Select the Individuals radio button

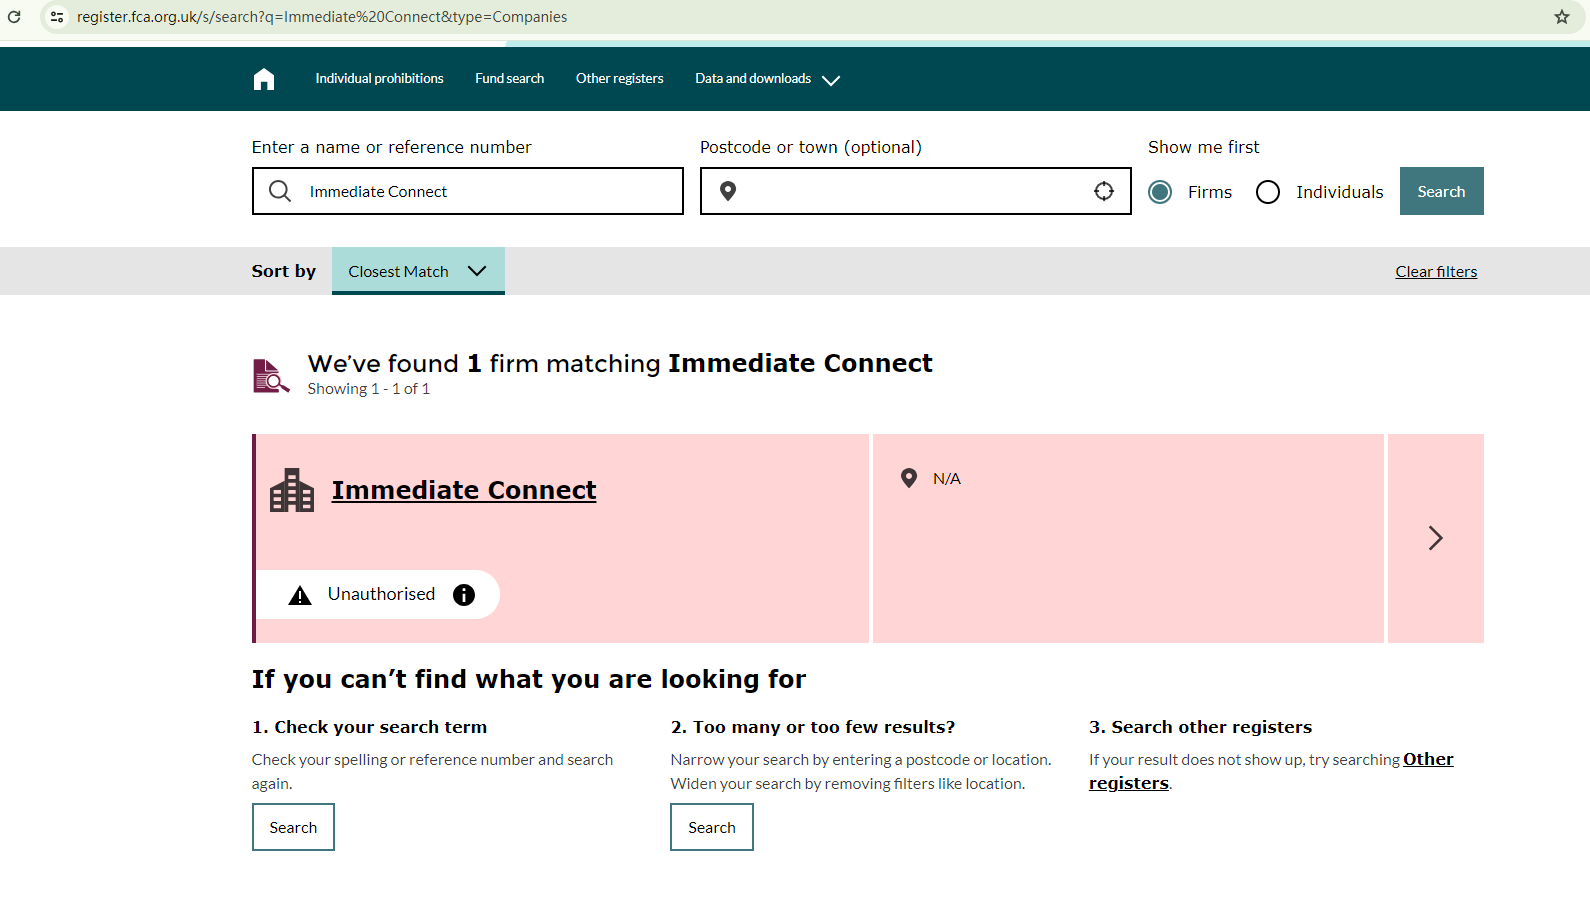1268,192
